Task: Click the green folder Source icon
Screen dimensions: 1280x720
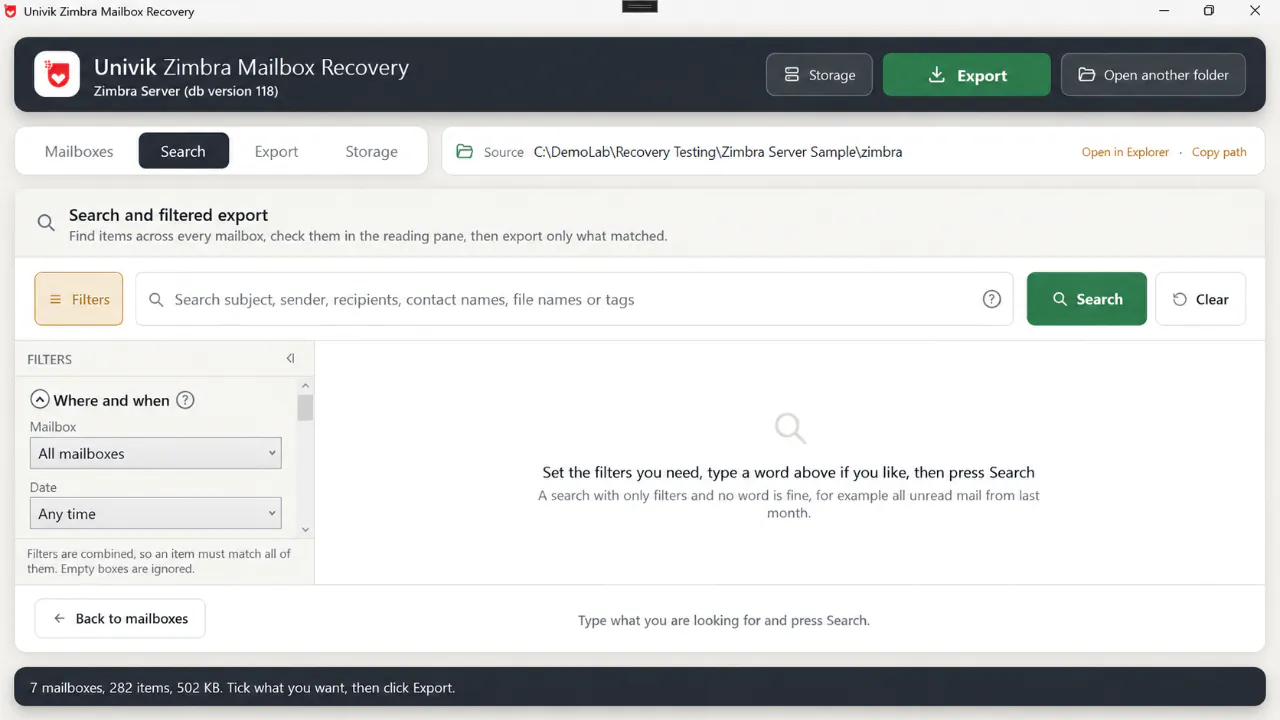Action: pyautogui.click(x=464, y=152)
